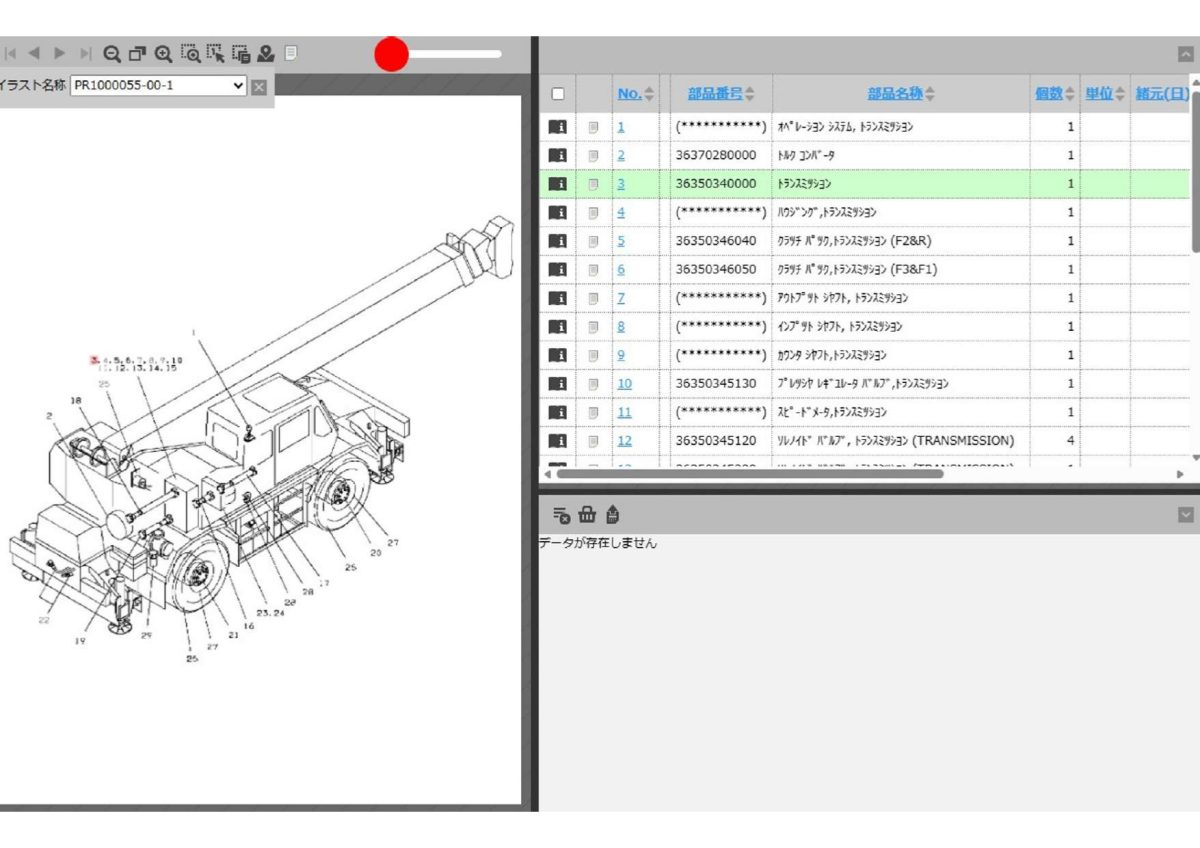
Task: Click the shopping basket icon
Action: pyautogui.click(x=587, y=515)
